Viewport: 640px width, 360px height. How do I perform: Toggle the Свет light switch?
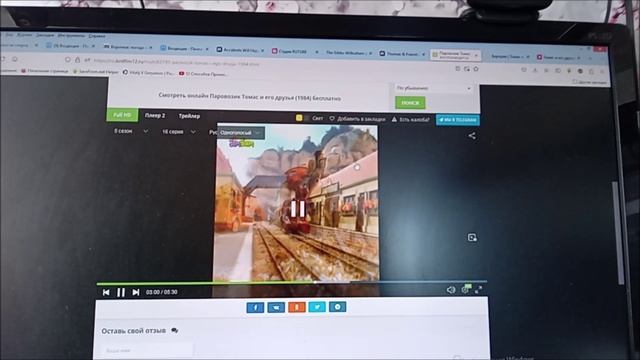310,118
